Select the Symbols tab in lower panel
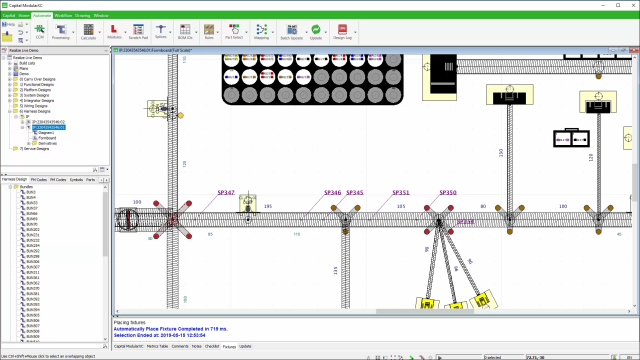The width and height of the screenshot is (640, 360). pos(76,180)
